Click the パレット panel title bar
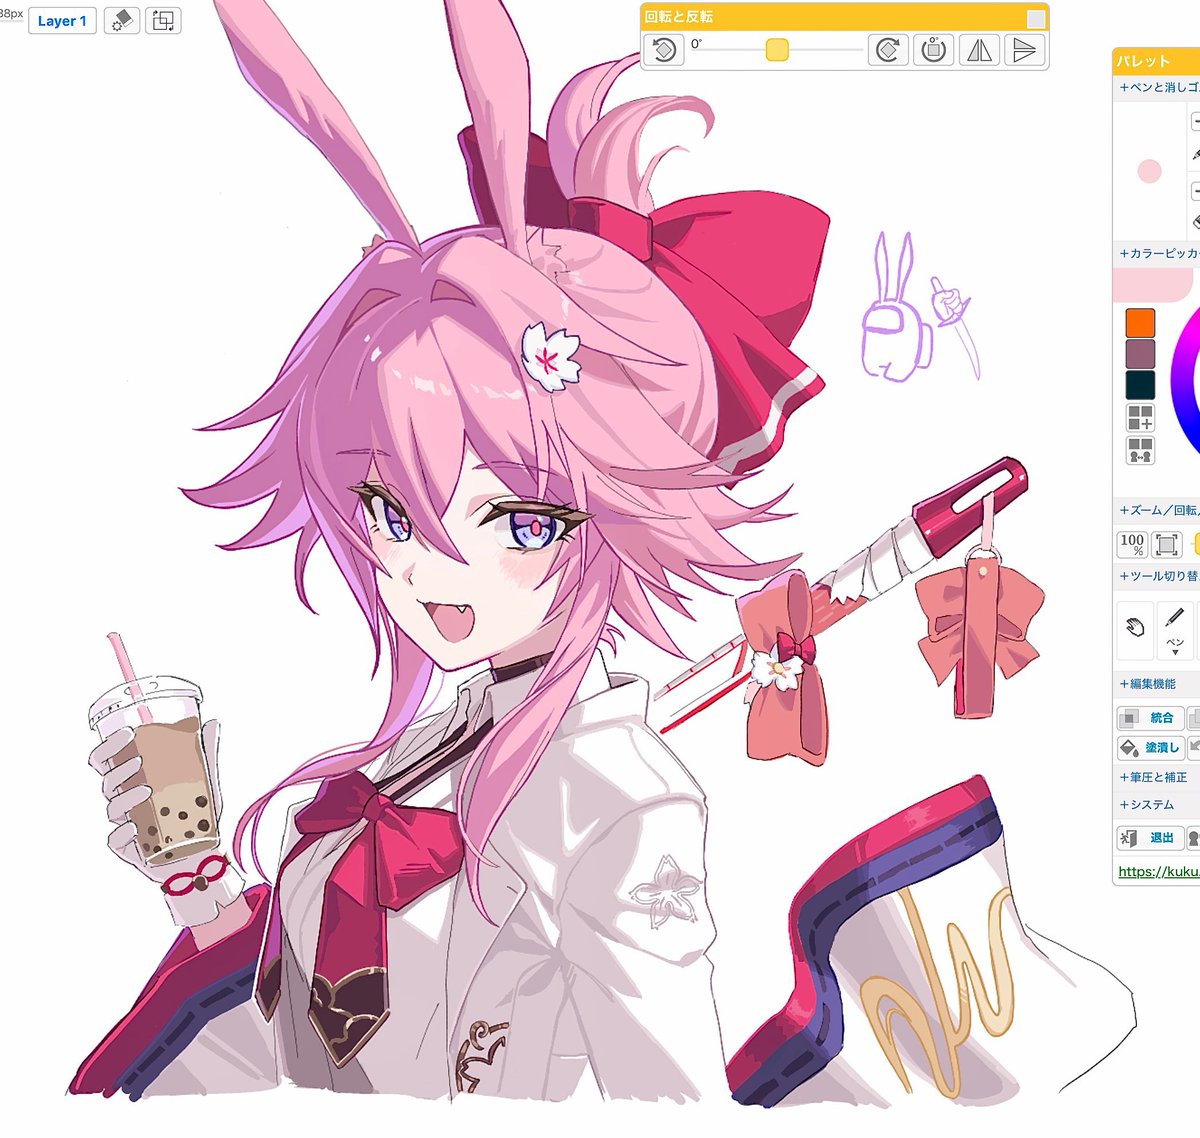 point(1156,62)
